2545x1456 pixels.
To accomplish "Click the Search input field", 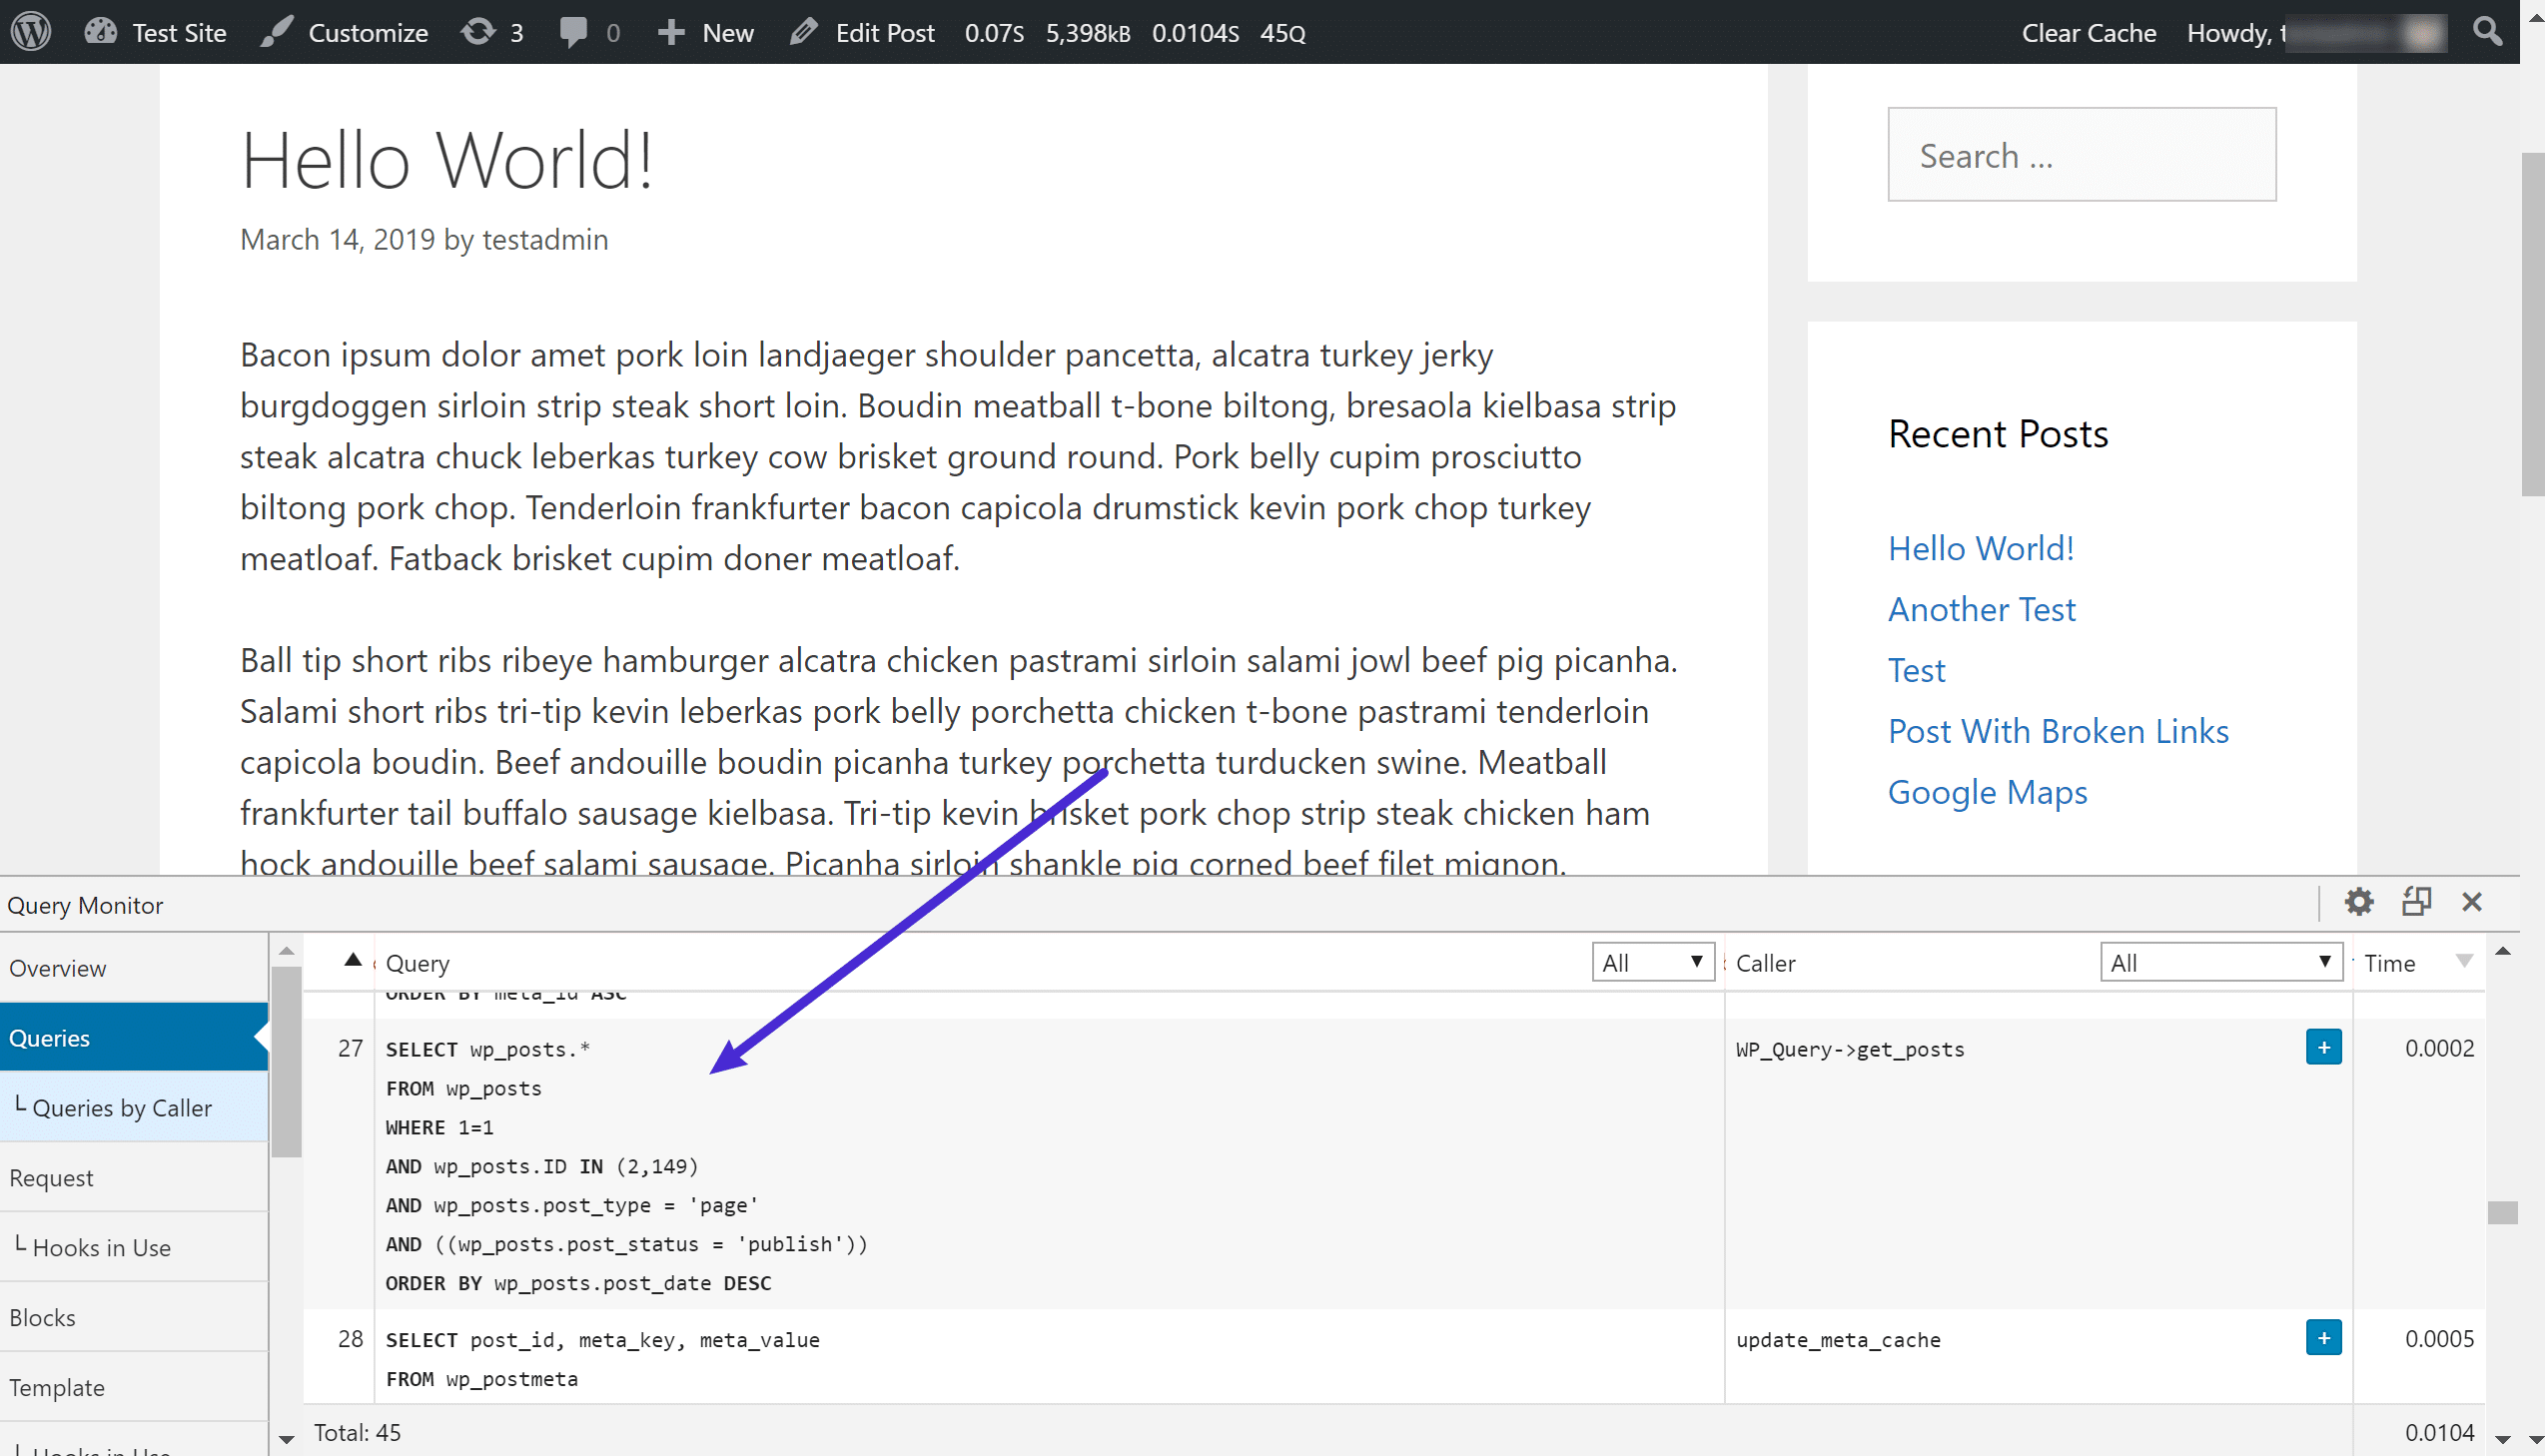I will point(2082,154).
